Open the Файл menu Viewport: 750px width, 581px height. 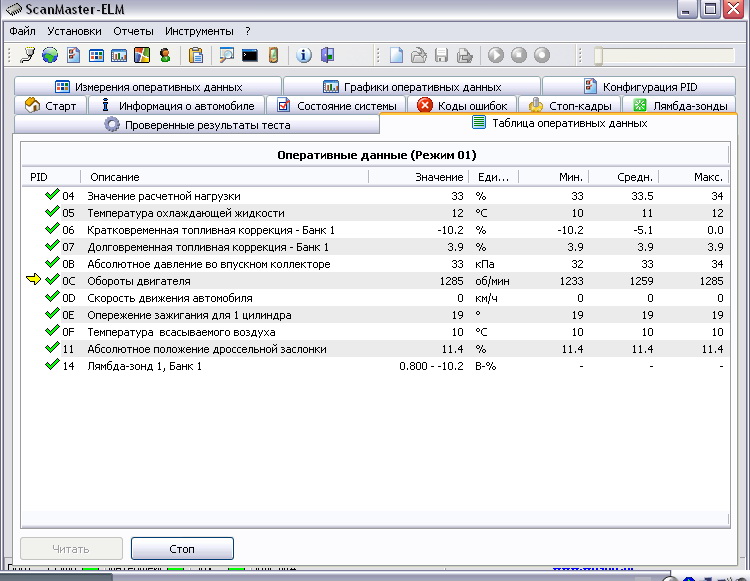[x=22, y=31]
